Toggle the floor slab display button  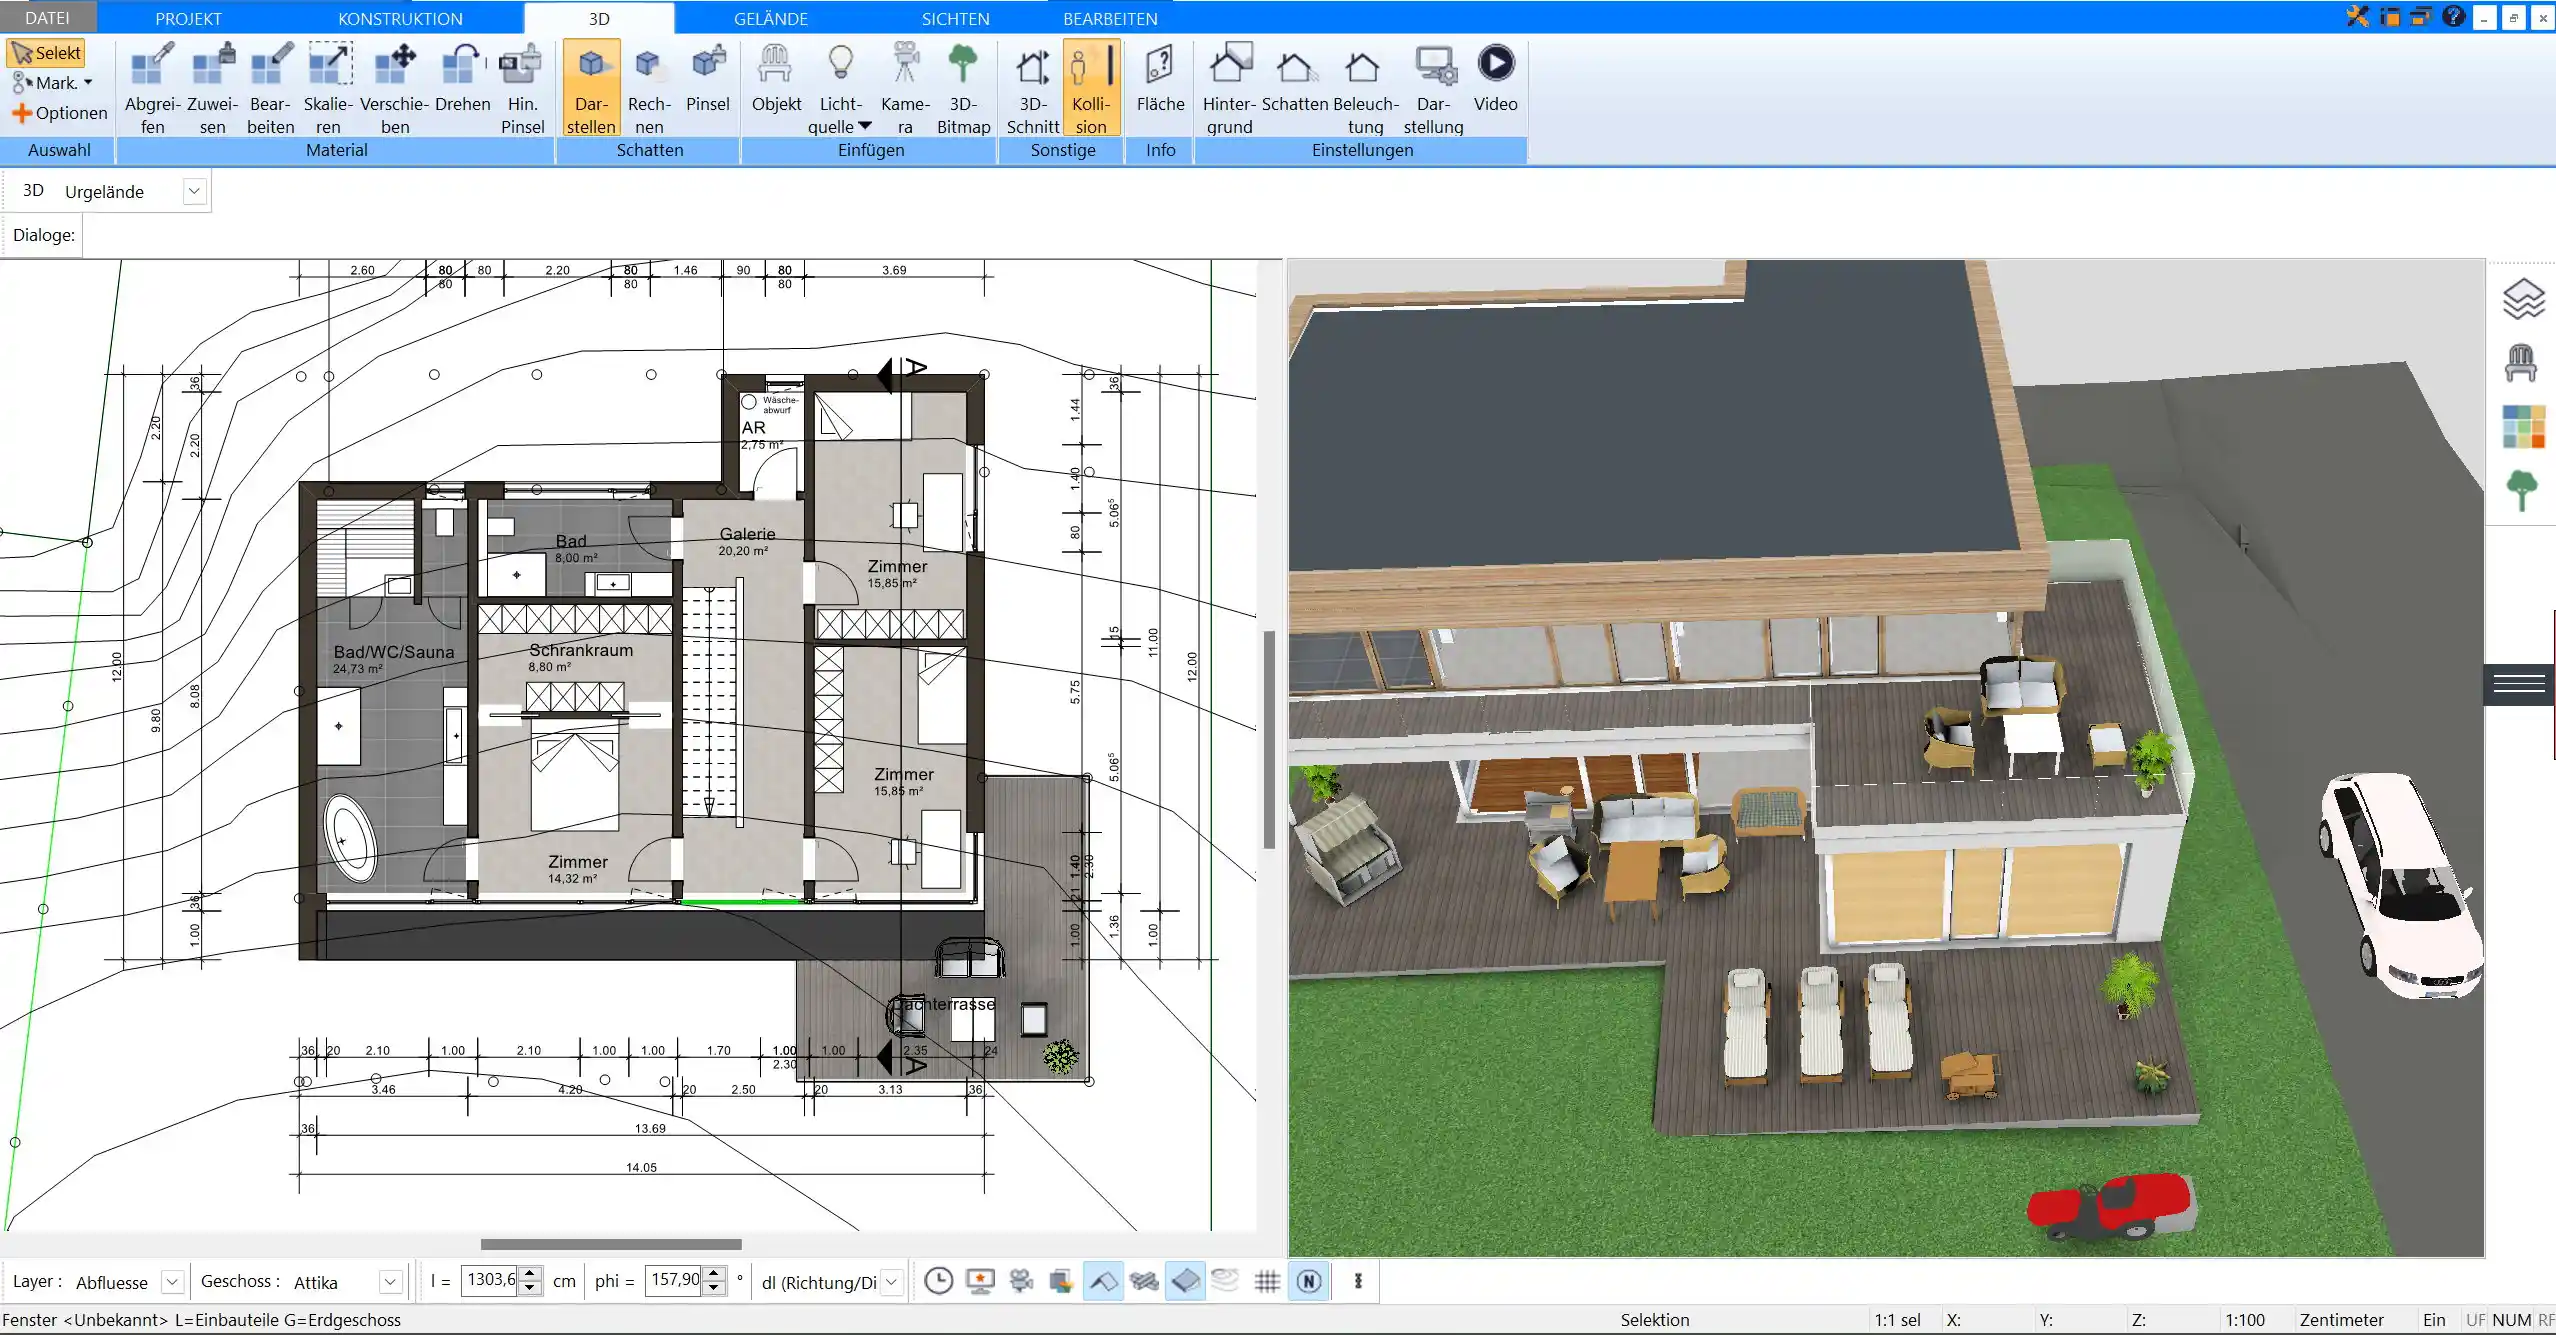tap(1185, 1281)
